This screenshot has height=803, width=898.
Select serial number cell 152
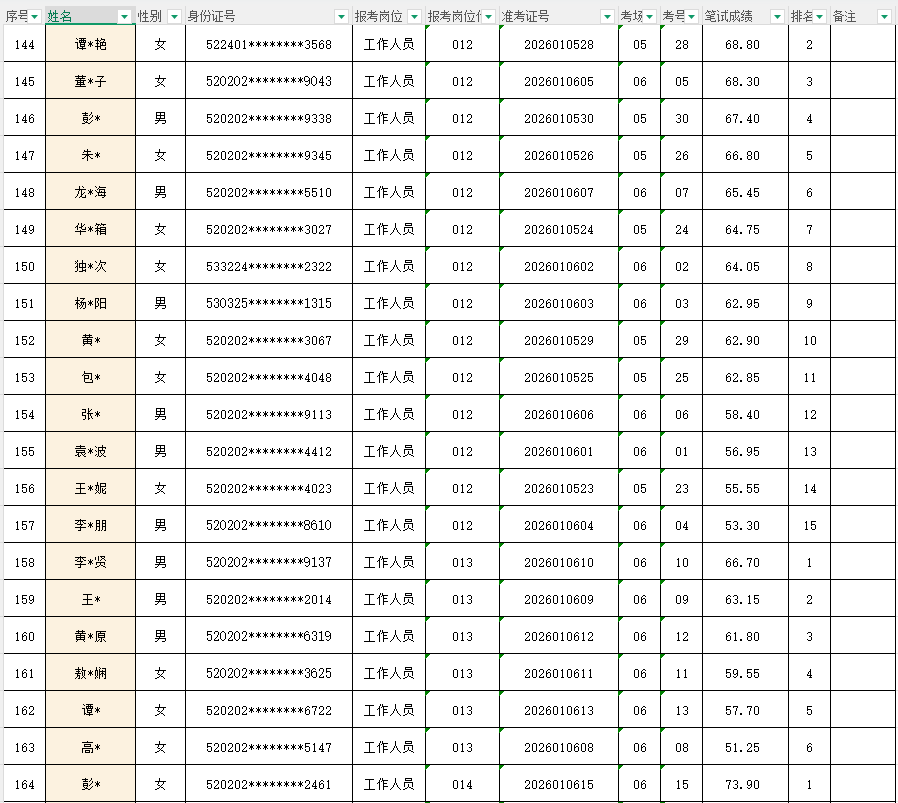point(25,340)
